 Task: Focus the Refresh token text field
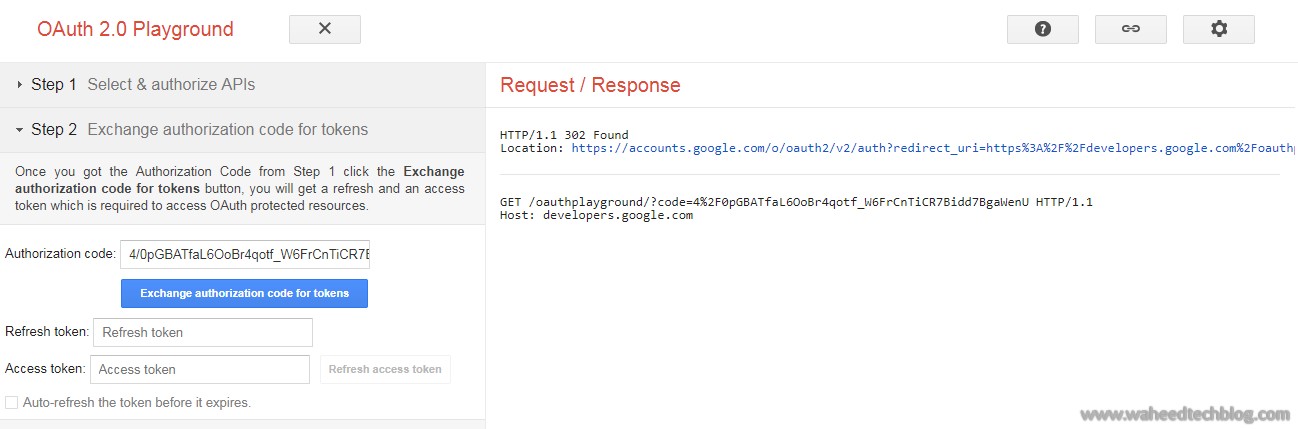202,332
